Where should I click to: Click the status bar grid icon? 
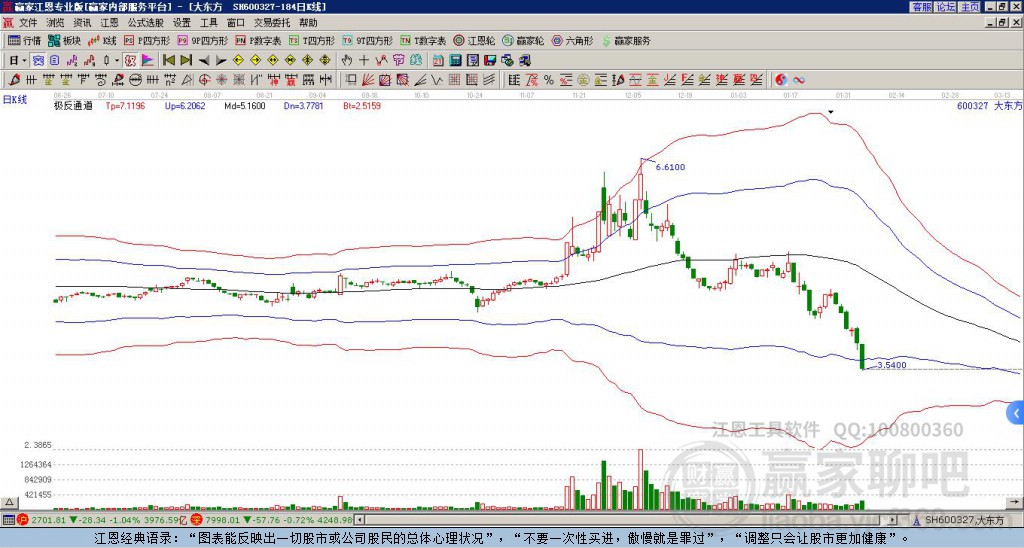pos(8,520)
